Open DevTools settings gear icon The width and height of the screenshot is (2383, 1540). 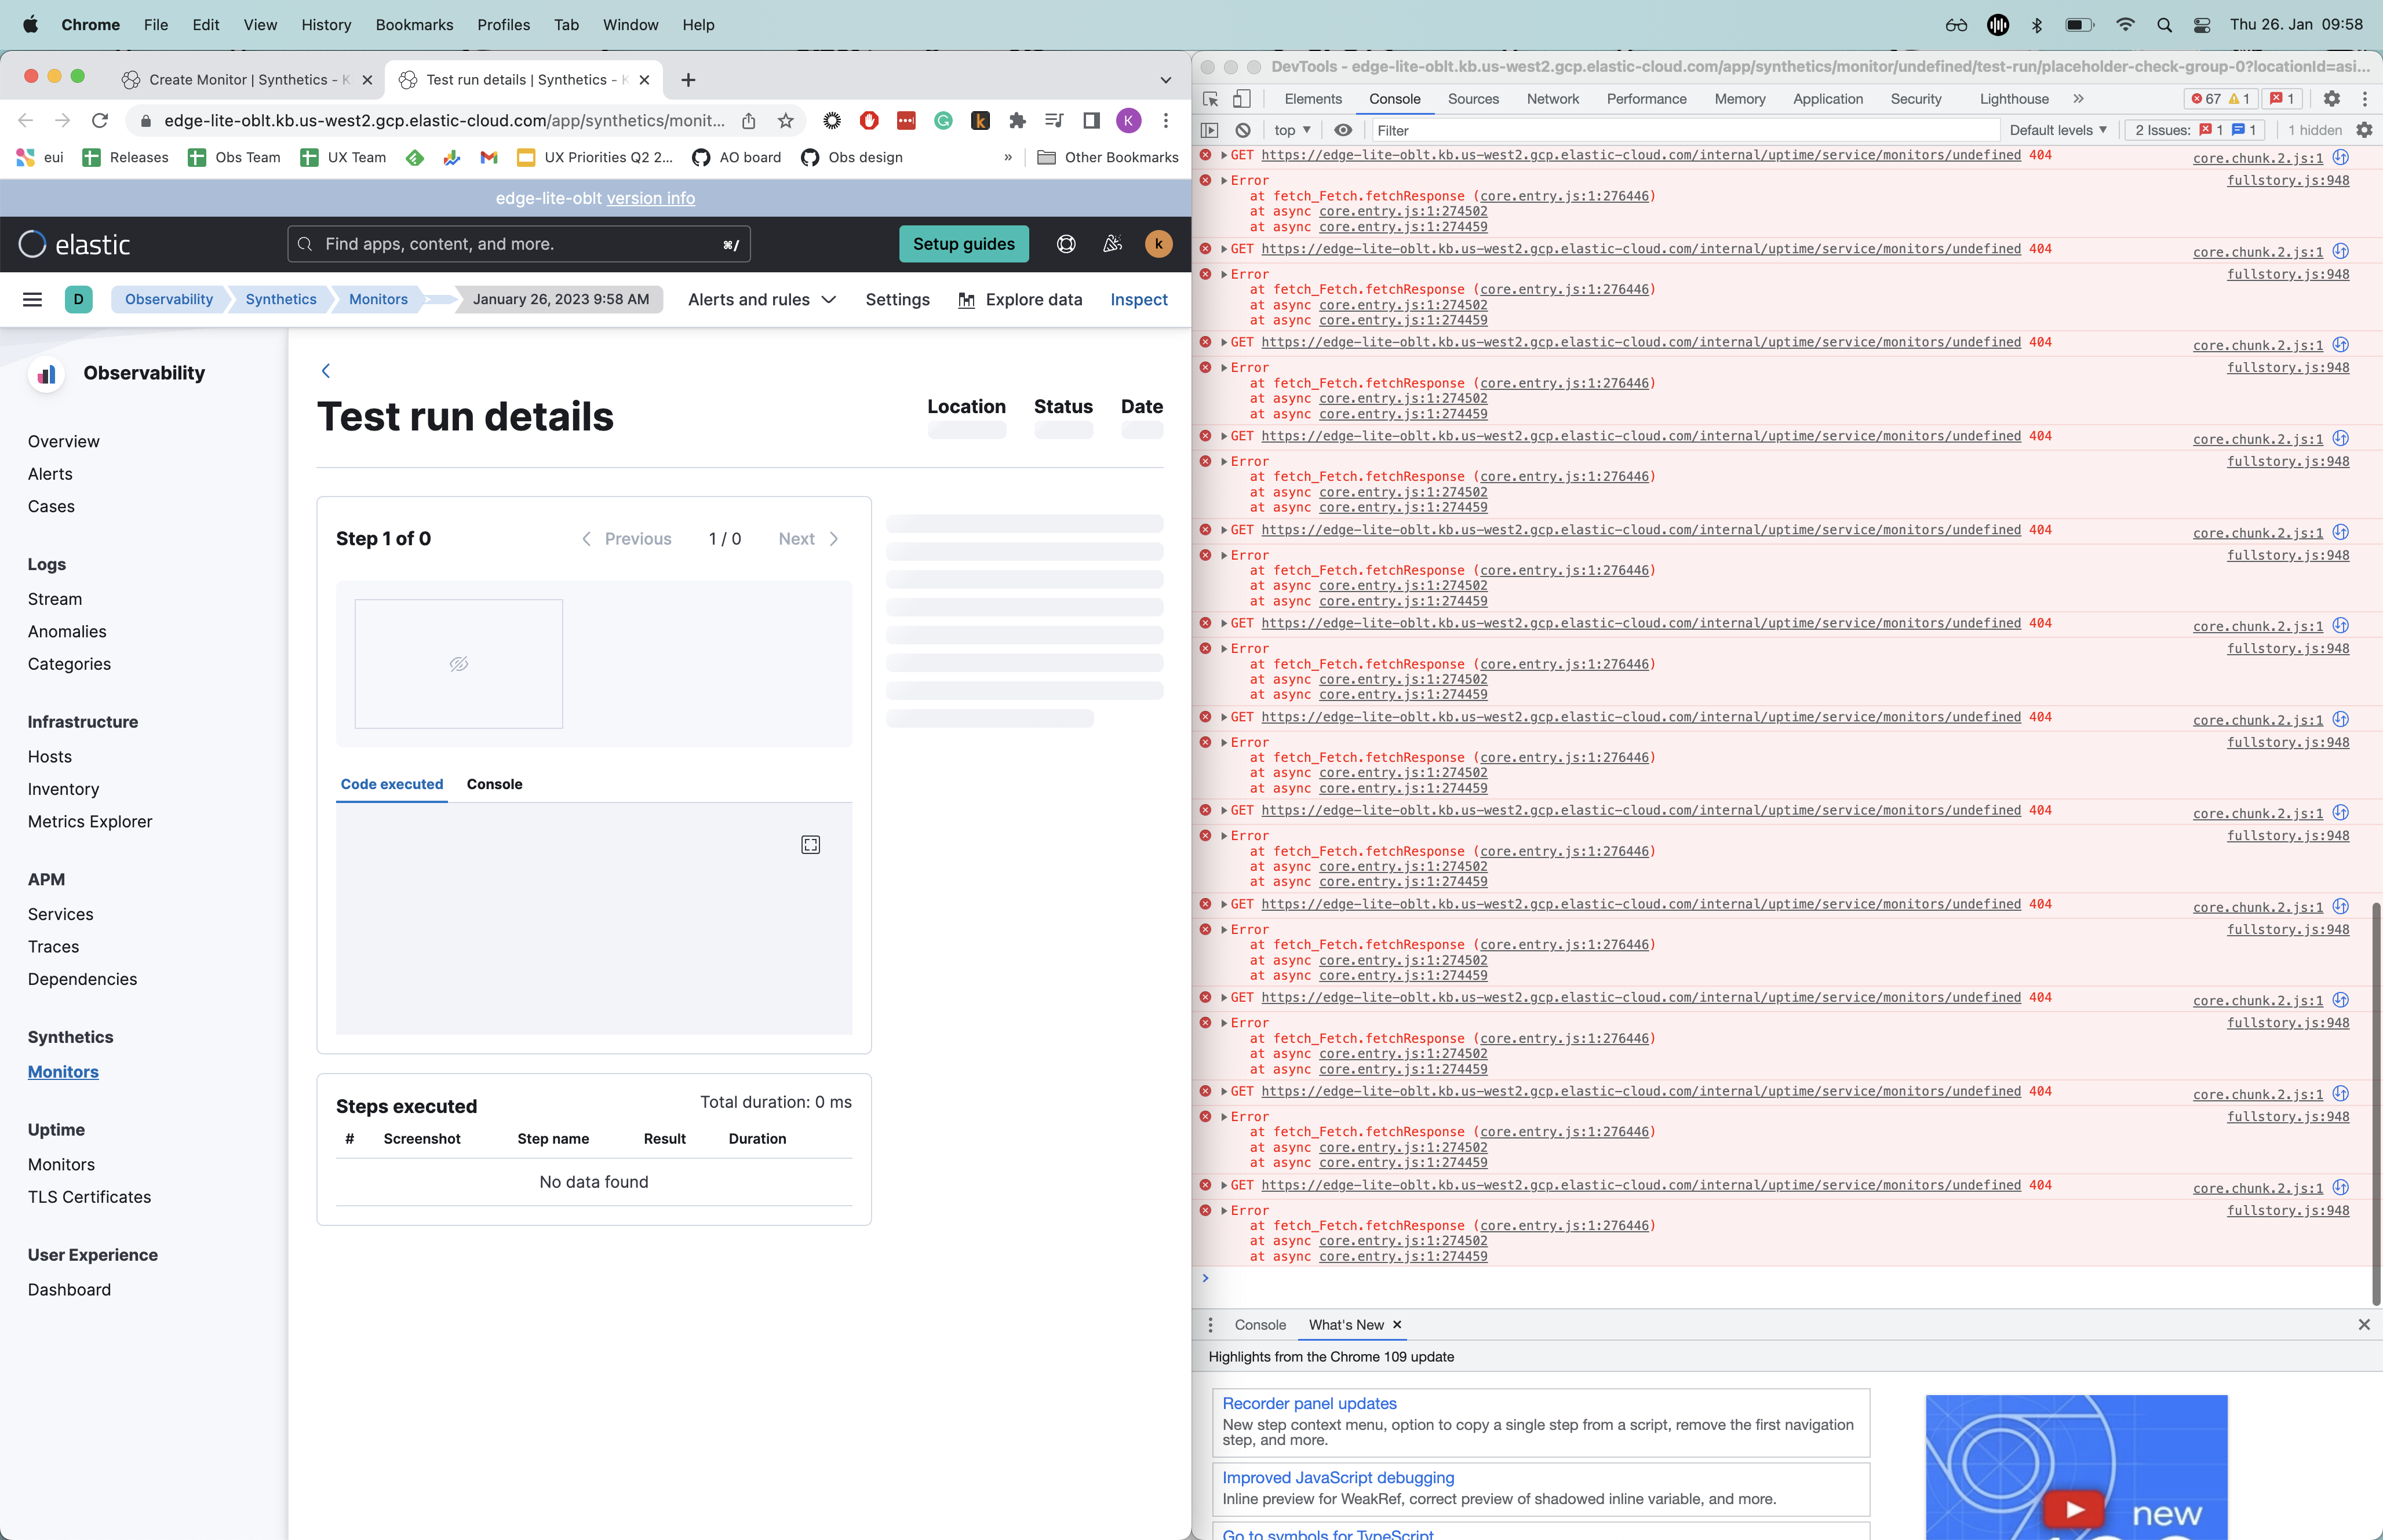2332,99
